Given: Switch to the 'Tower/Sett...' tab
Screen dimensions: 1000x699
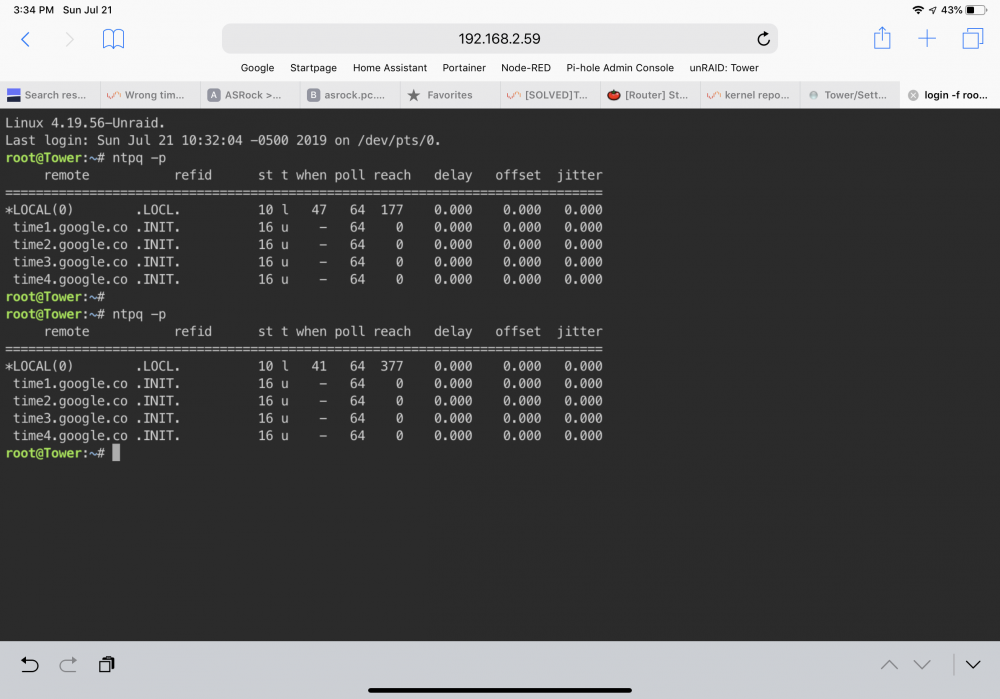Looking at the screenshot, I should pyautogui.click(x=849, y=95).
